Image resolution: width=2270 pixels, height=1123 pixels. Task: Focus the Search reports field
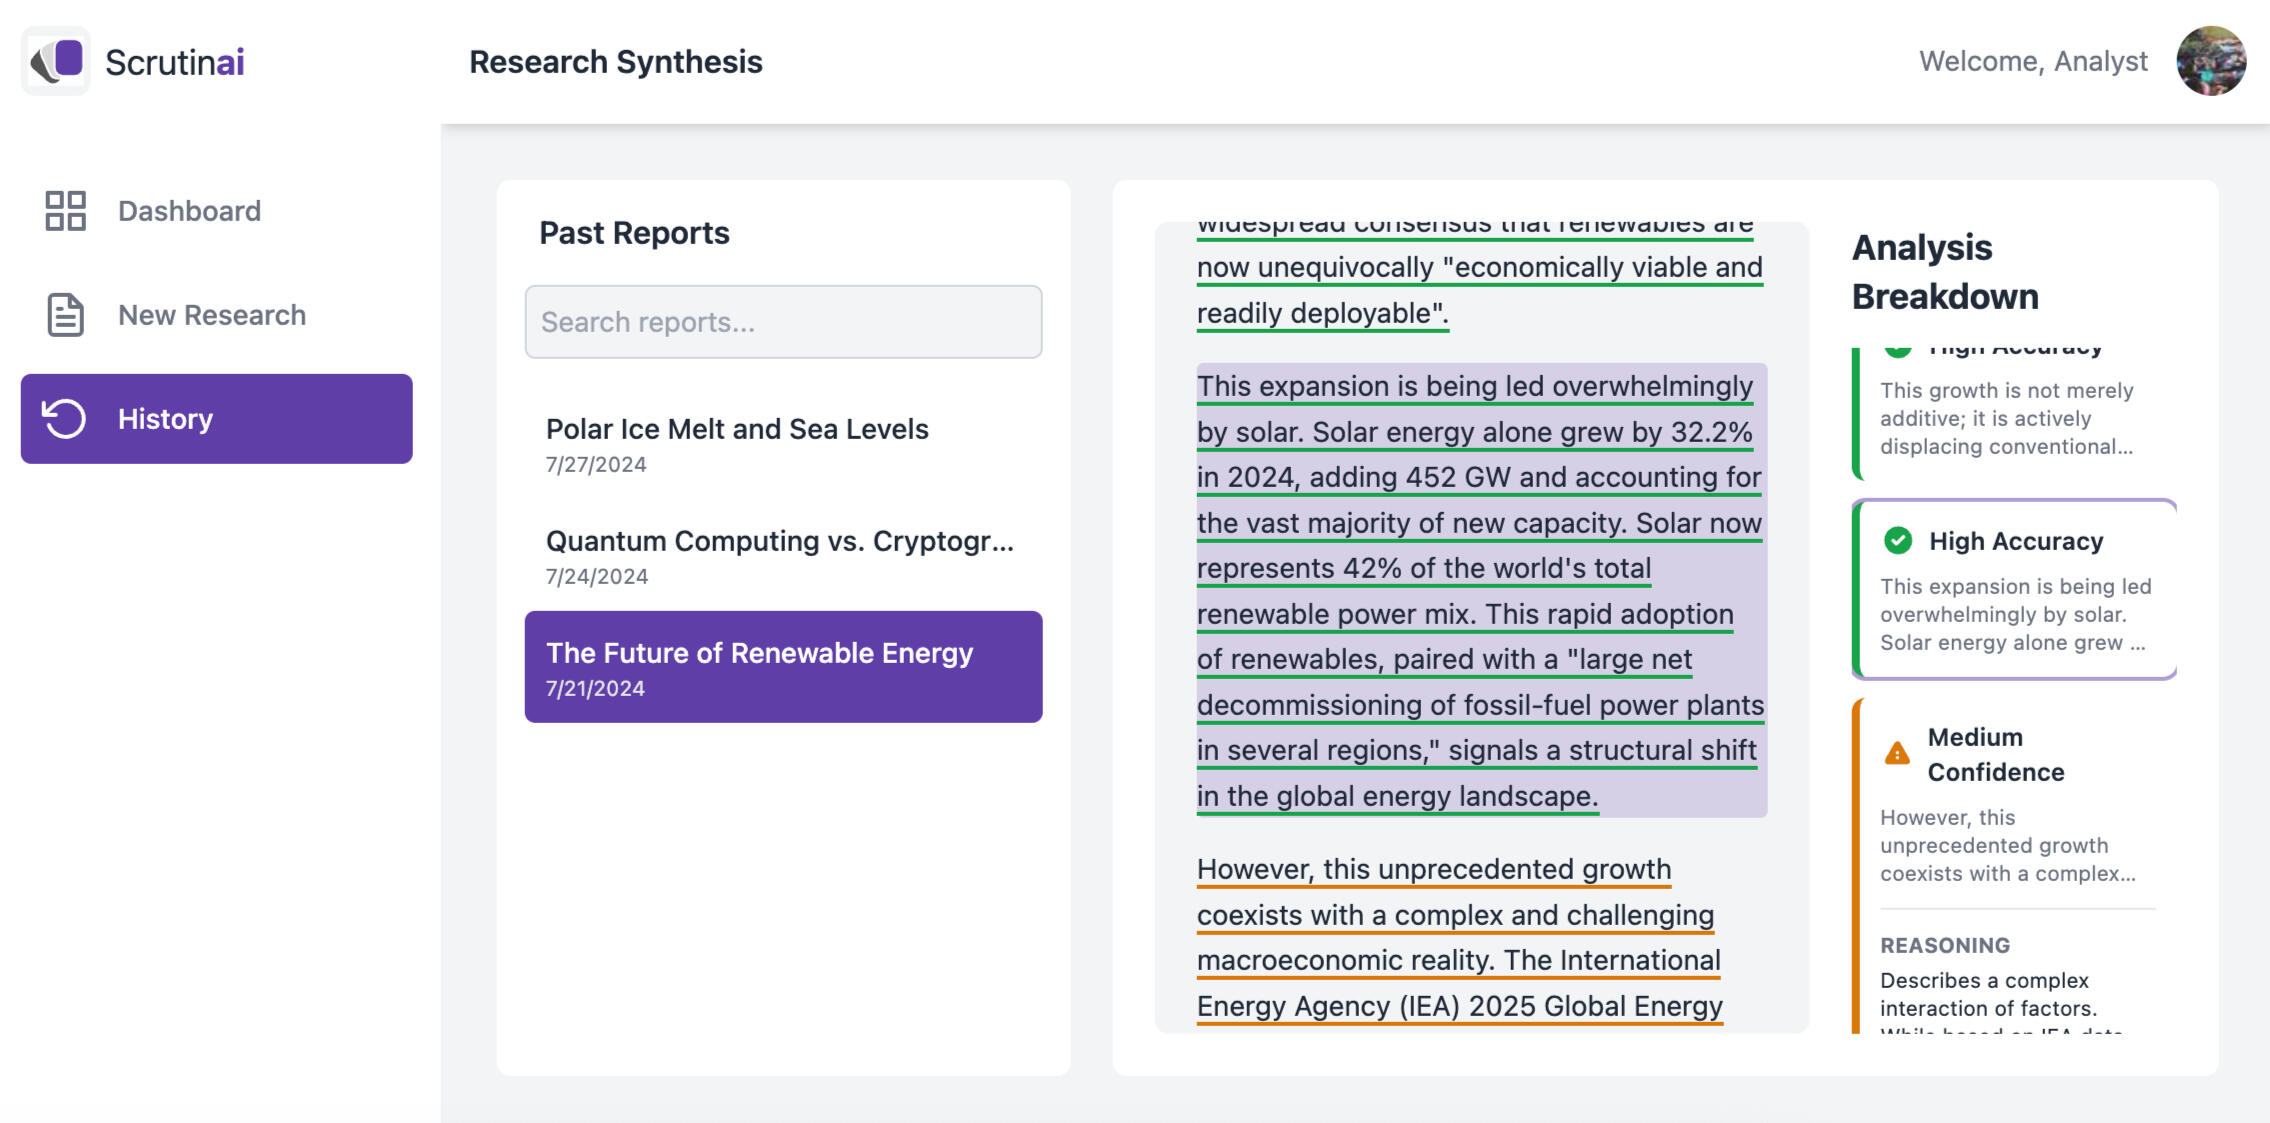[x=783, y=322]
